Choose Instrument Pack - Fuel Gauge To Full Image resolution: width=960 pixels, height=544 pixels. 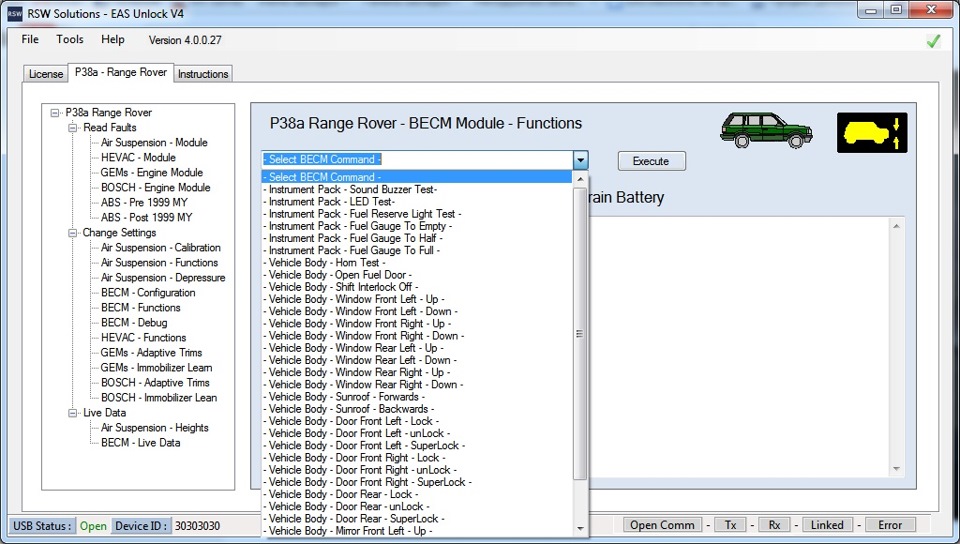tap(417, 250)
